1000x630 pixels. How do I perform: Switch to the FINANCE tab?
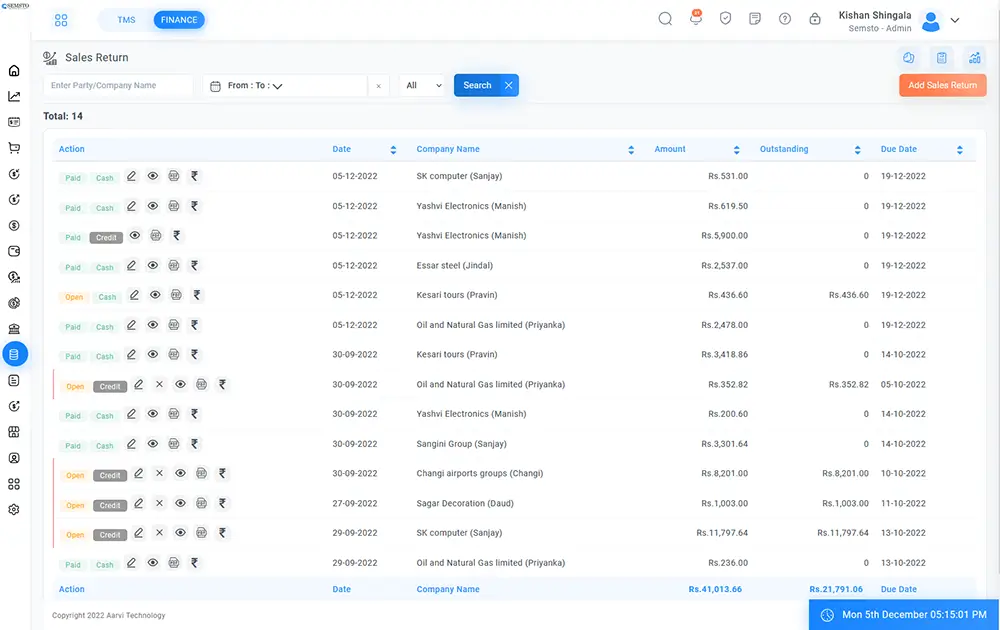(179, 20)
